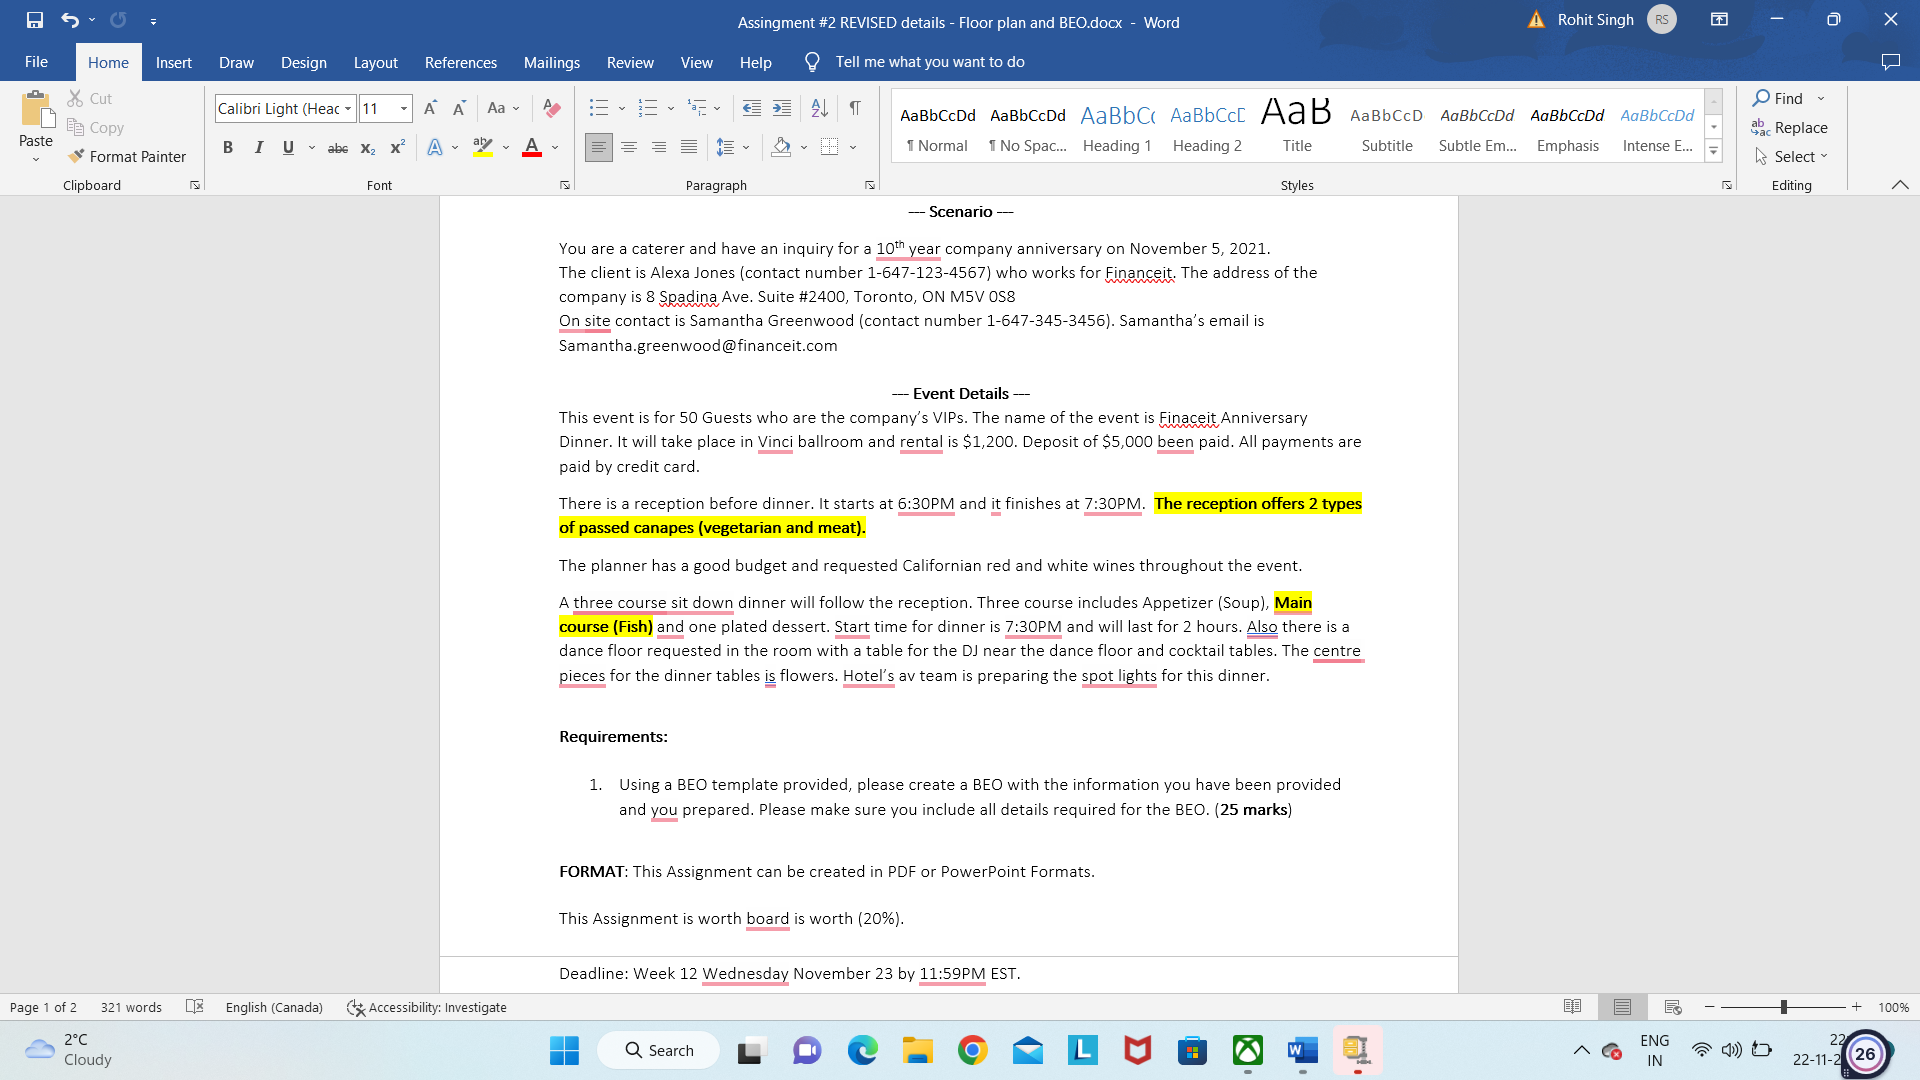Click the Replace button in Editing group
1920x1080 pixels.
coord(1798,127)
